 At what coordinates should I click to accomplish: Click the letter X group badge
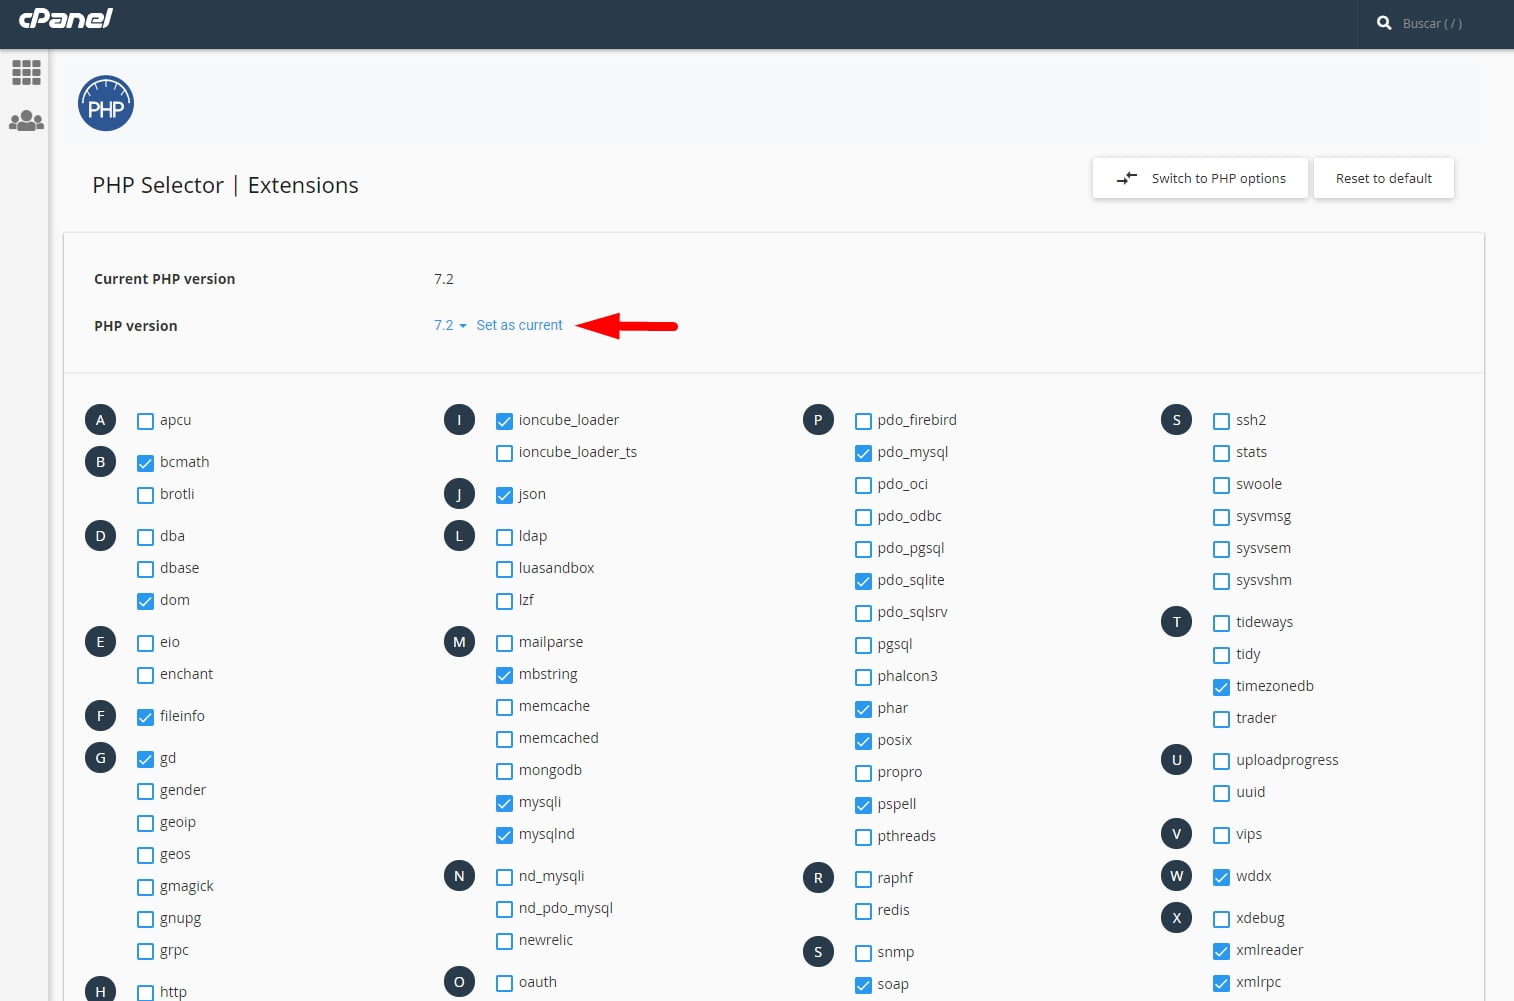click(1176, 918)
